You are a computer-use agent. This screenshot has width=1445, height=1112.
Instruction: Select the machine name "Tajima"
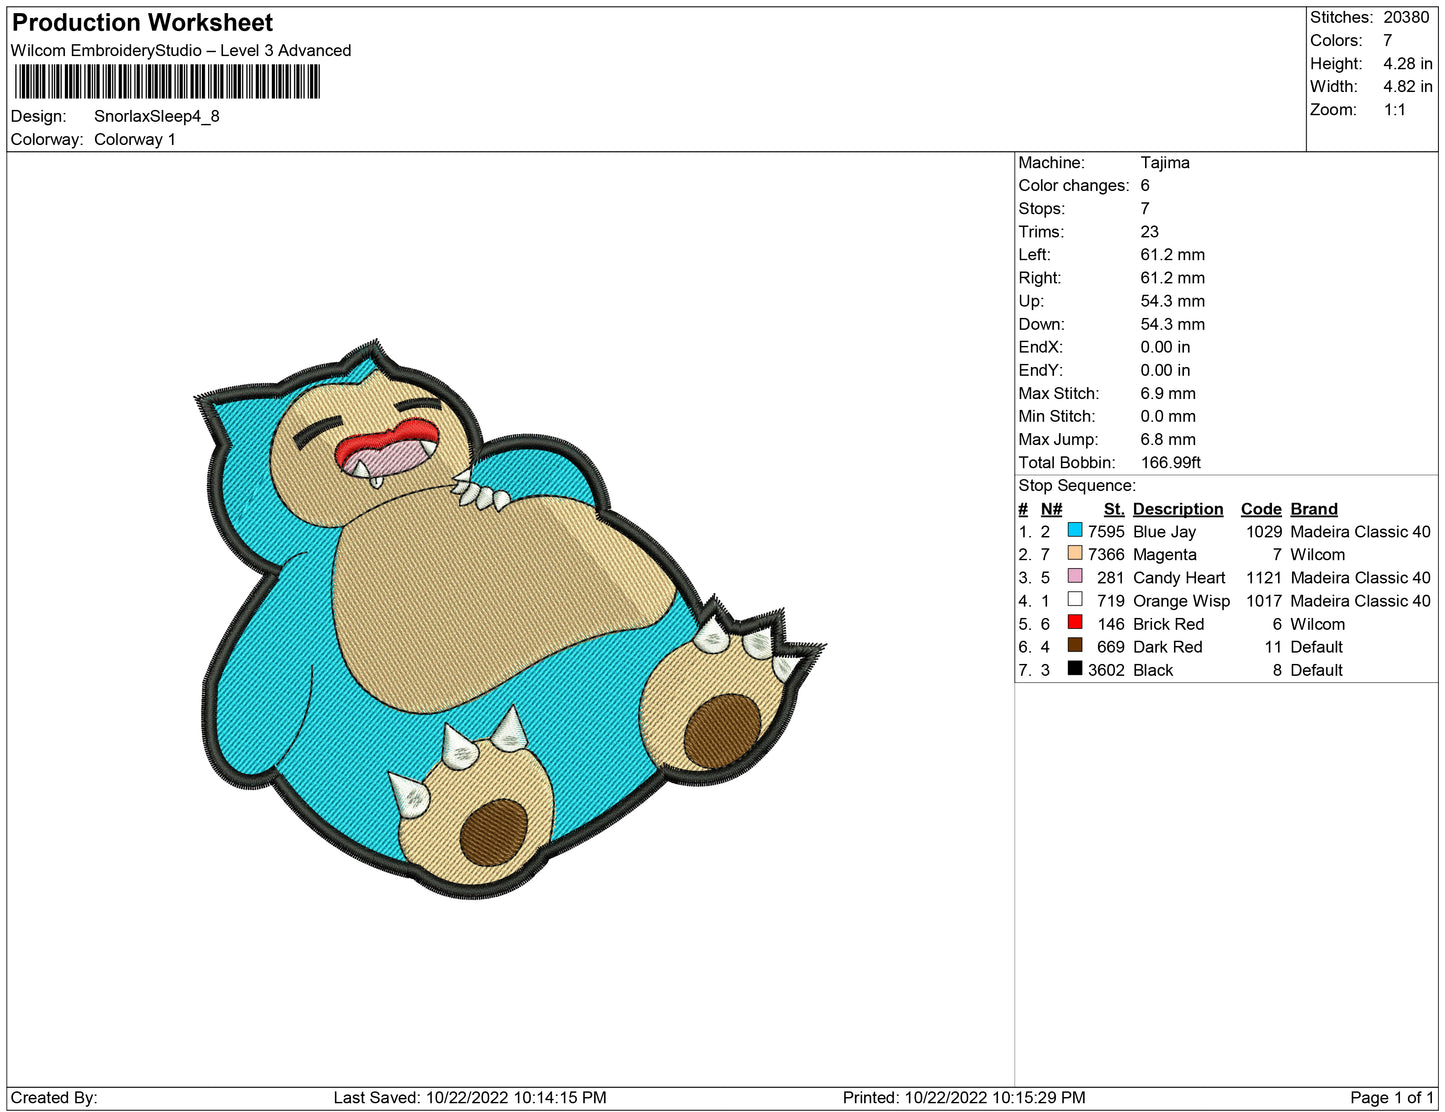[x=1165, y=162]
